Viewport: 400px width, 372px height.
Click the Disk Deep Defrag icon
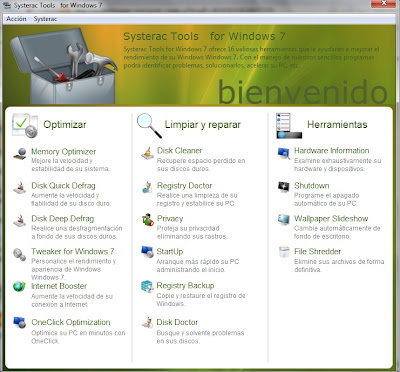[x=20, y=220]
